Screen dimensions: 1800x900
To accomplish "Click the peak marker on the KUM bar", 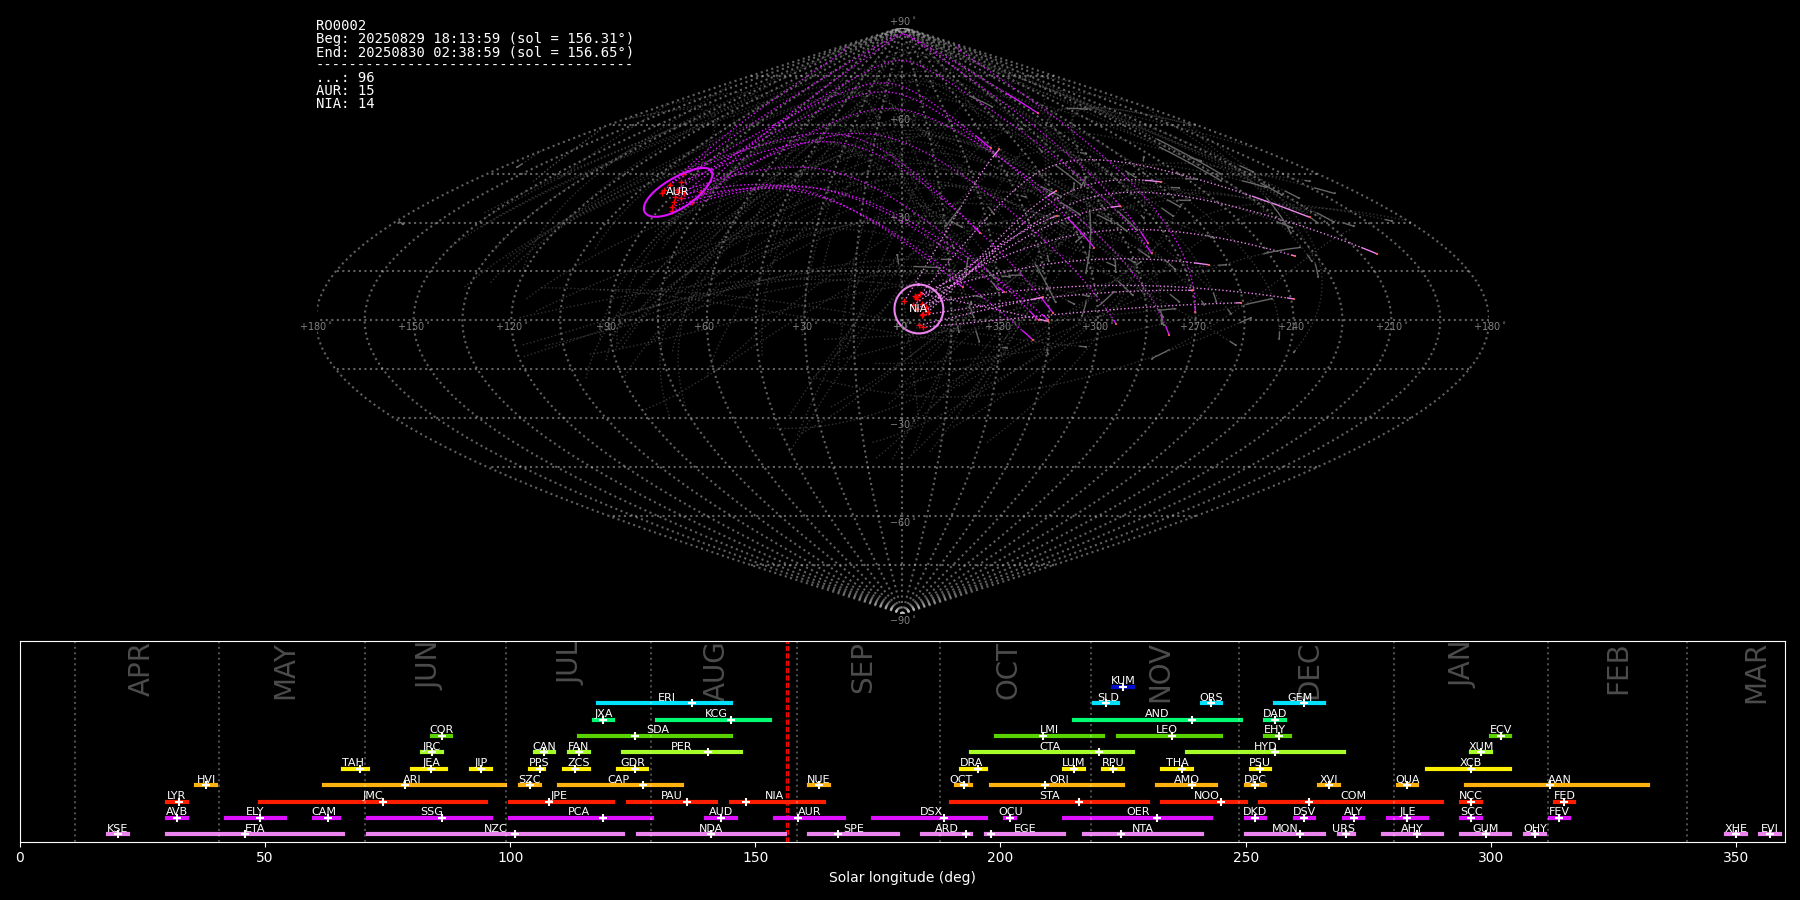I will tap(1122, 687).
